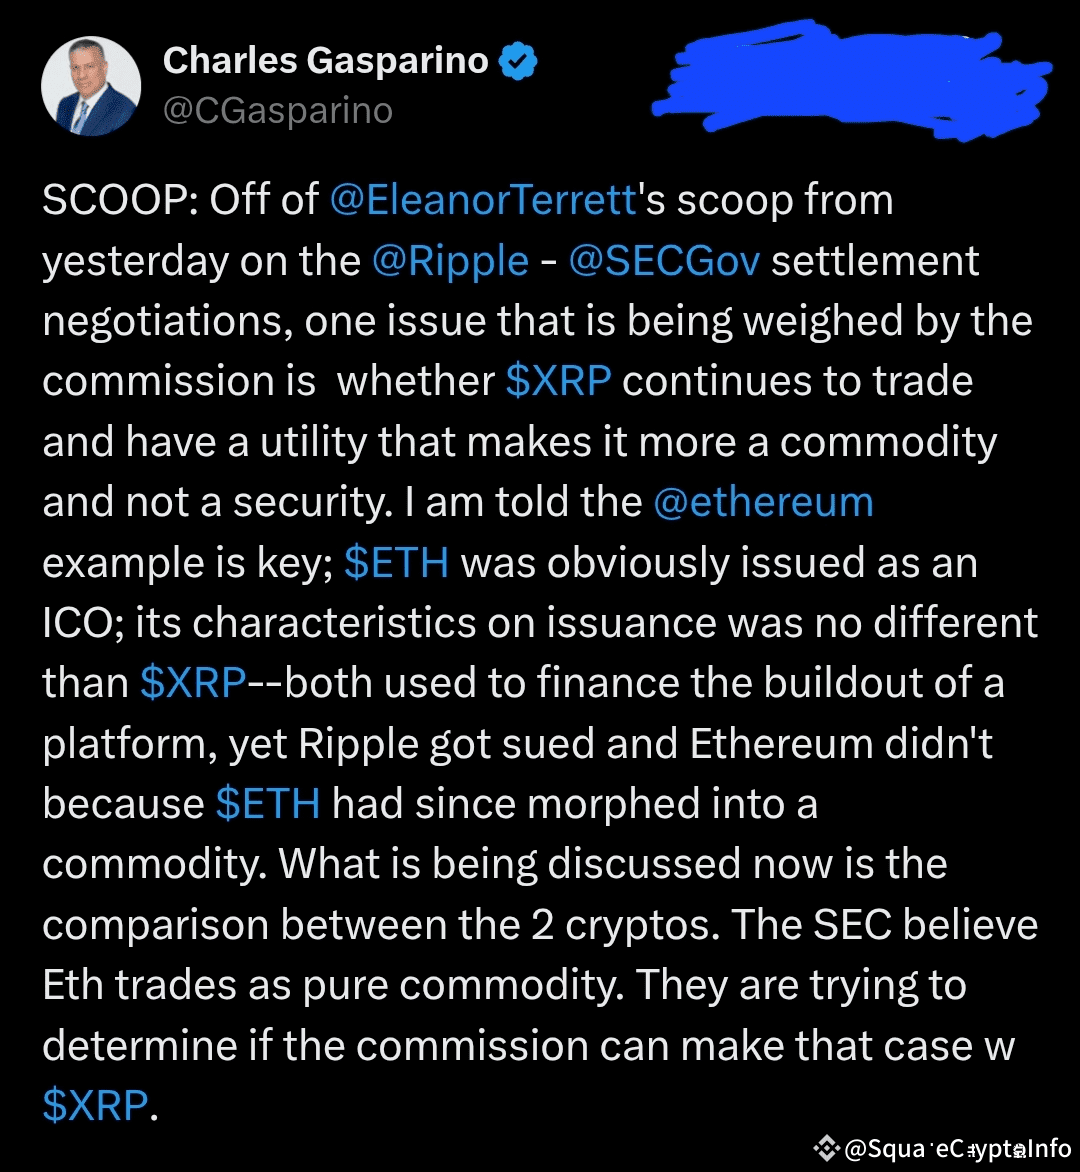1080x1172 pixels.
Task: Click the $ETH link near 'morphed into a commodity'
Action: coord(266,803)
